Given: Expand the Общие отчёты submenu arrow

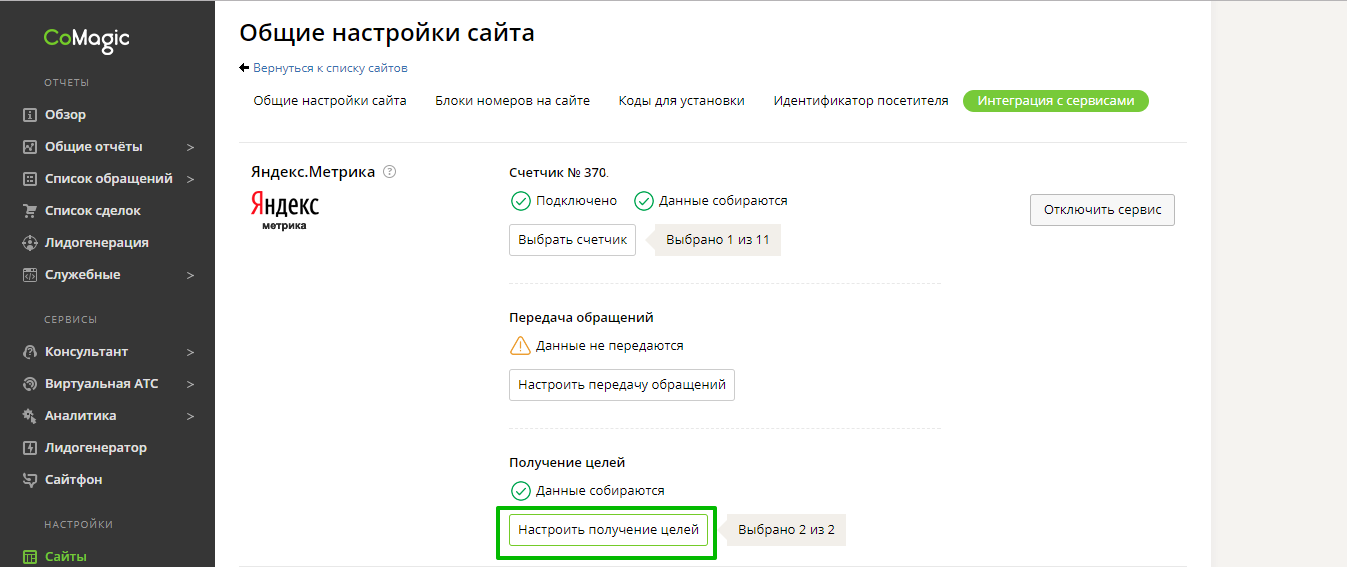Looking at the screenshot, I should 190,147.
